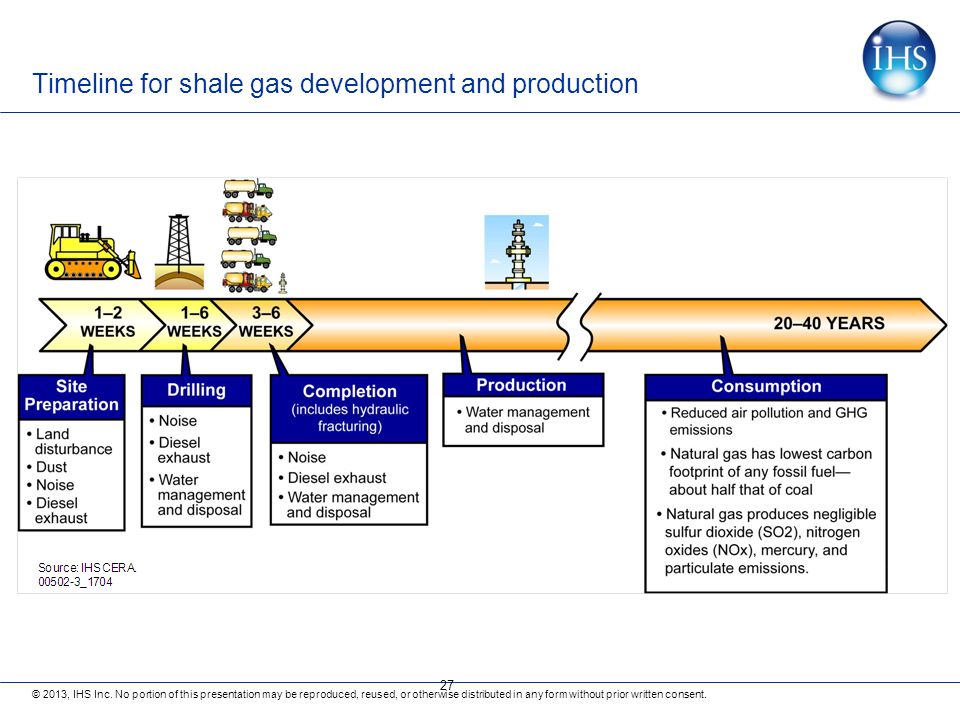Image resolution: width=960 pixels, height=720 pixels.
Task: Select the 3–6 WEEKS timeline arrow
Action: point(263,324)
